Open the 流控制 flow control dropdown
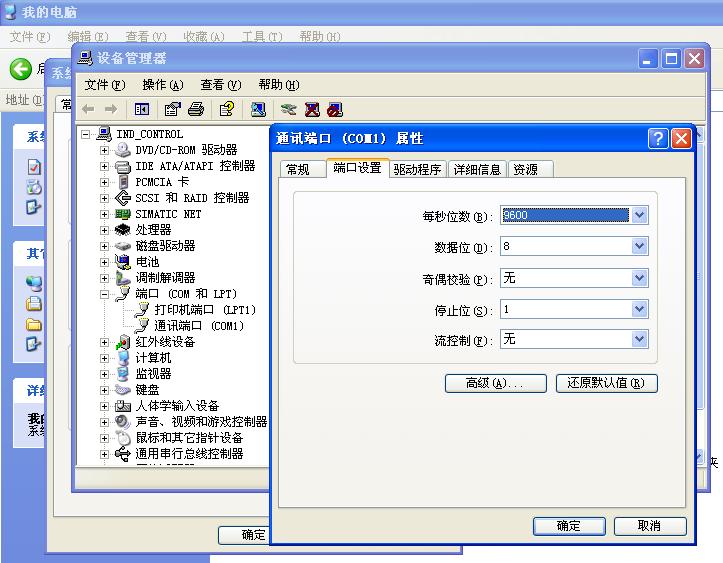723x563 pixels. pyautogui.click(x=640, y=339)
